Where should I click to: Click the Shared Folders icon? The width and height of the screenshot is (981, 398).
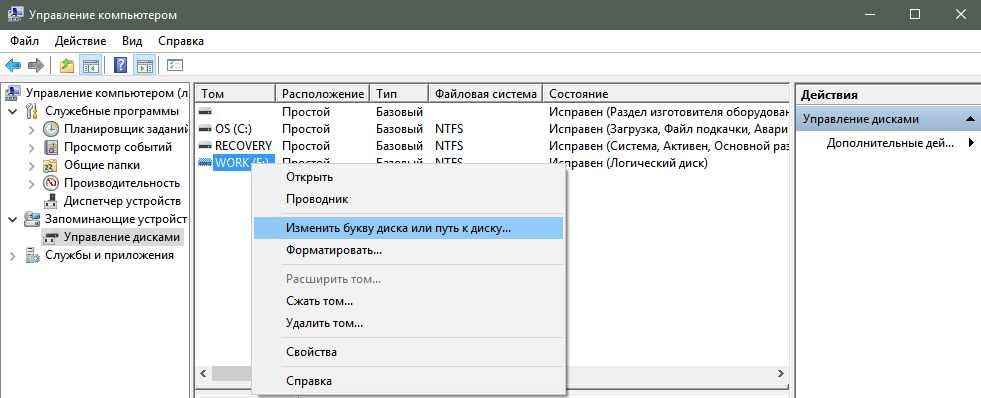(x=51, y=166)
